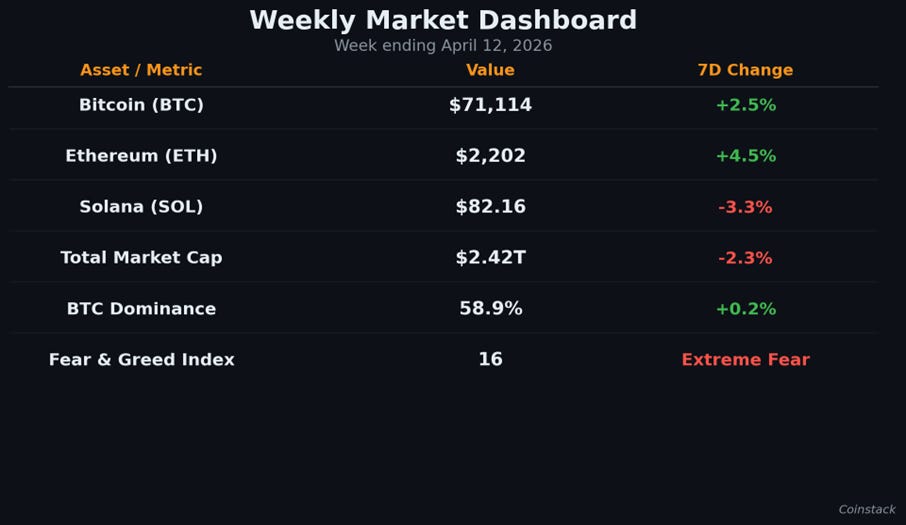Click the 58.9% dominance value

point(490,308)
